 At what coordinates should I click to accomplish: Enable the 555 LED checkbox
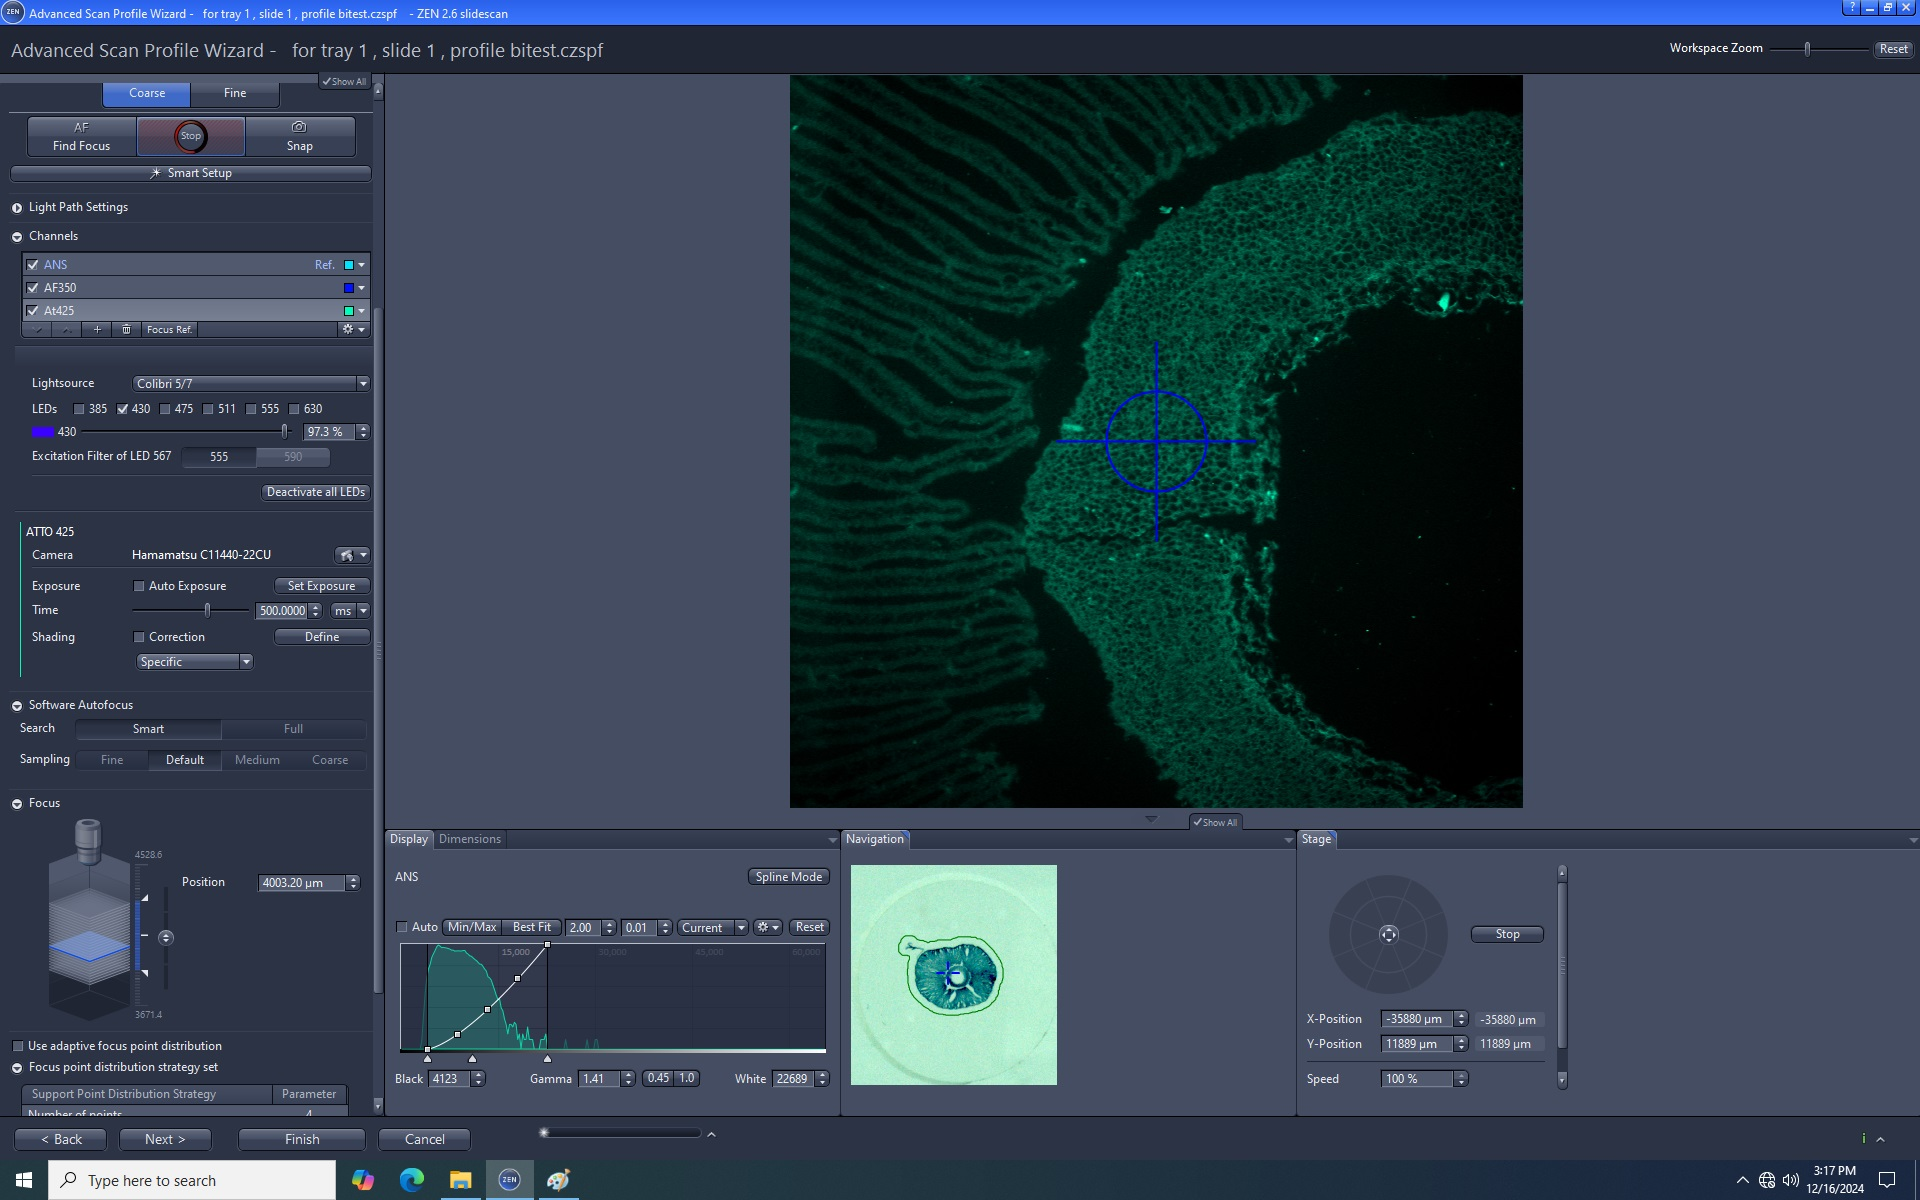[251, 409]
